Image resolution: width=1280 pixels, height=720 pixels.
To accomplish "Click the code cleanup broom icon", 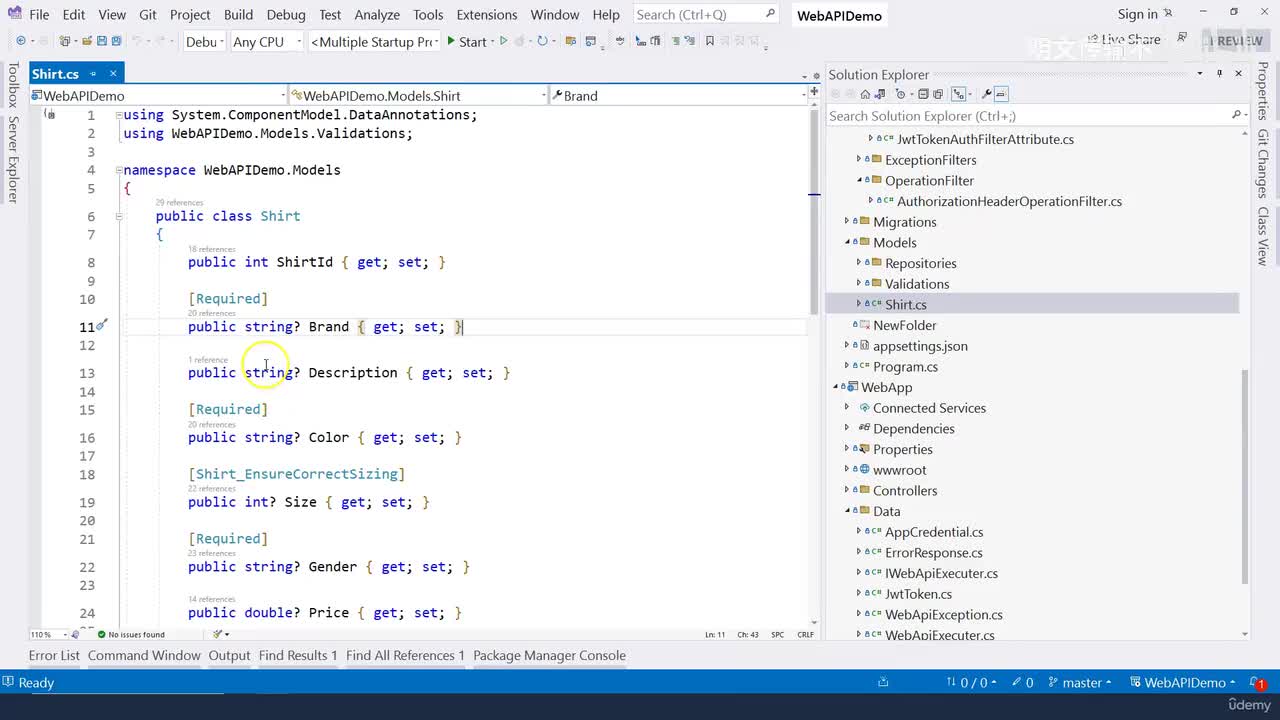I will click(x=218, y=634).
